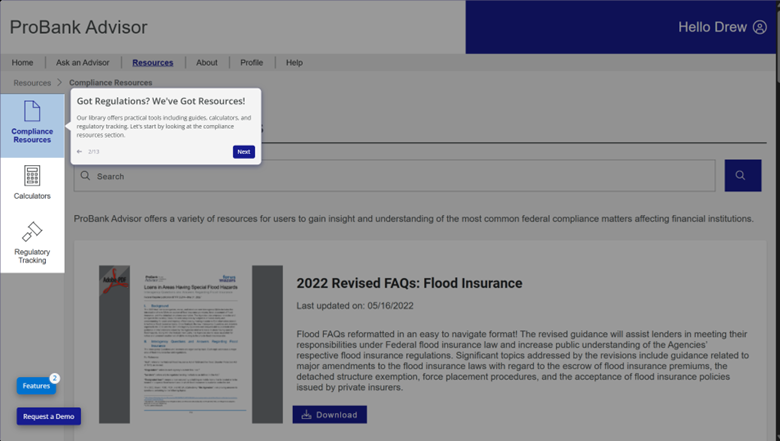Select the Resources menu item

[153, 63]
